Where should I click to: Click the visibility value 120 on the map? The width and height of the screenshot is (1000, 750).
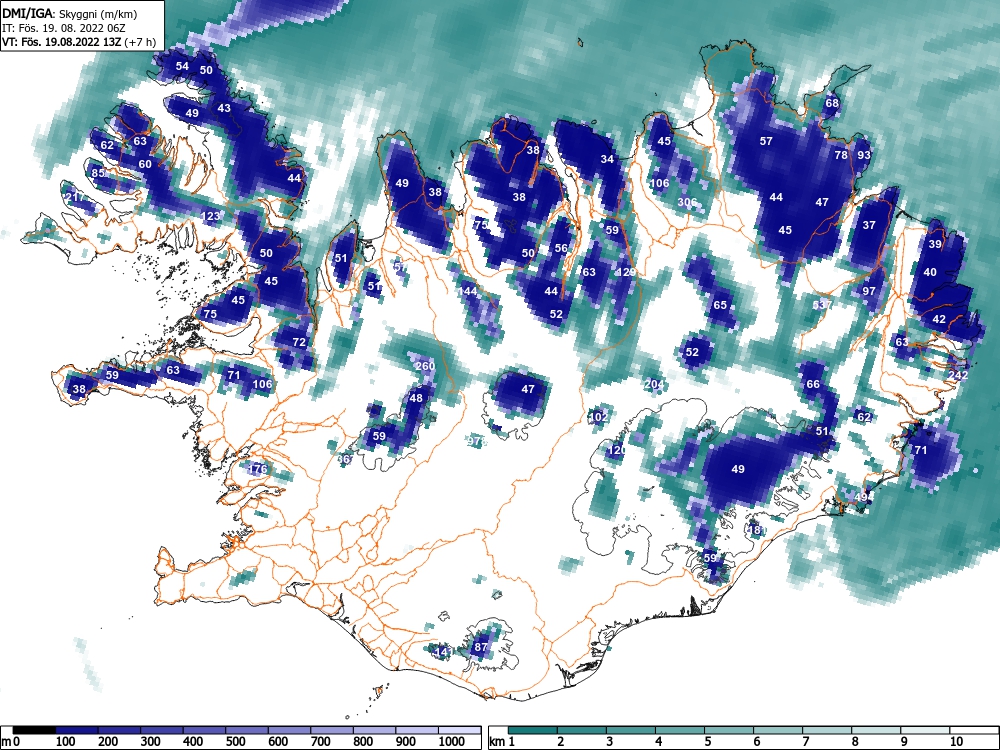click(617, 450)
